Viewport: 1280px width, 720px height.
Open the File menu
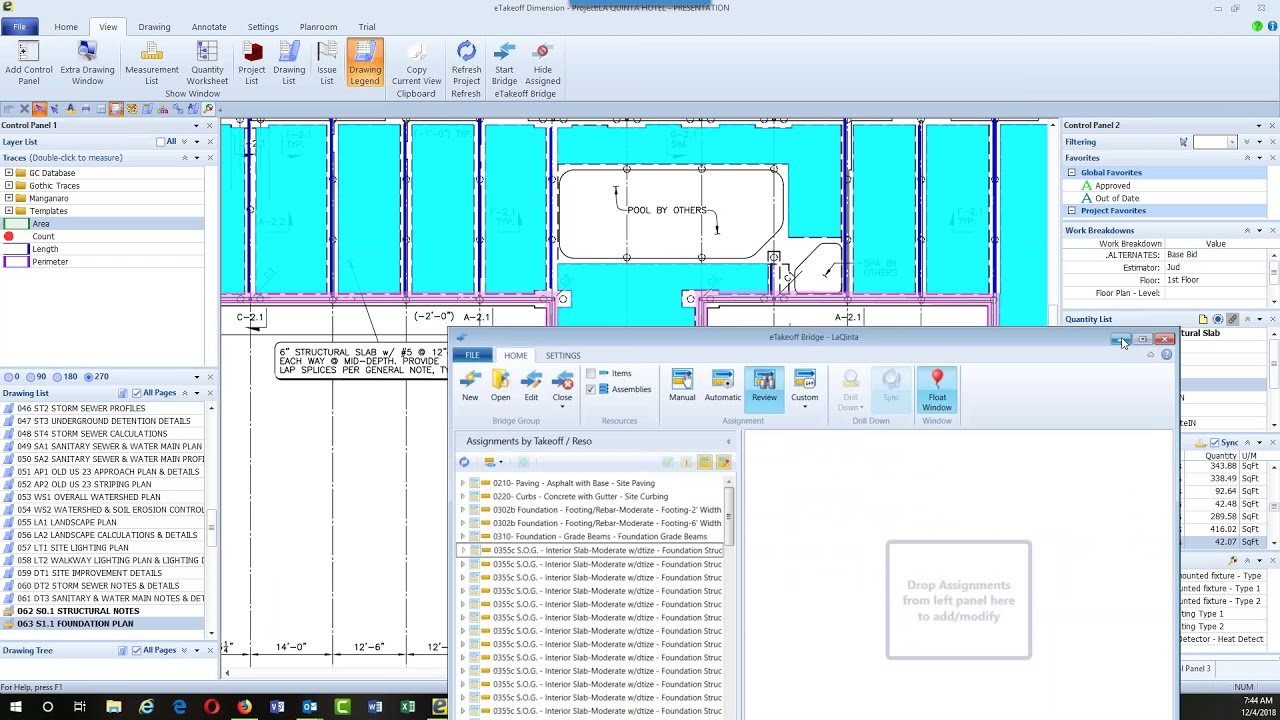pos(19,27)
